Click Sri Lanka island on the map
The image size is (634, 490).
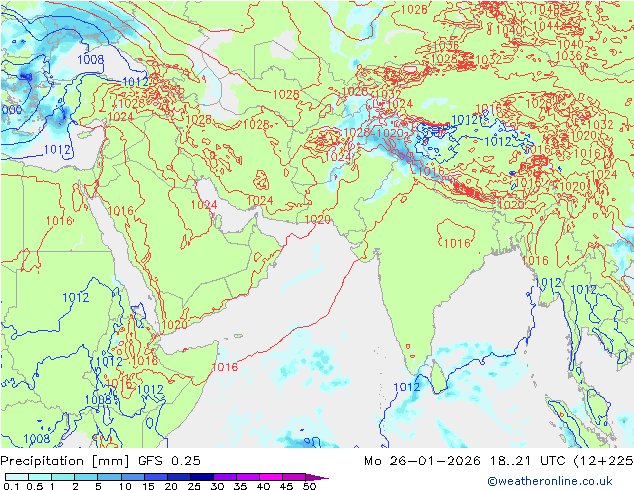tap(439, 376)
